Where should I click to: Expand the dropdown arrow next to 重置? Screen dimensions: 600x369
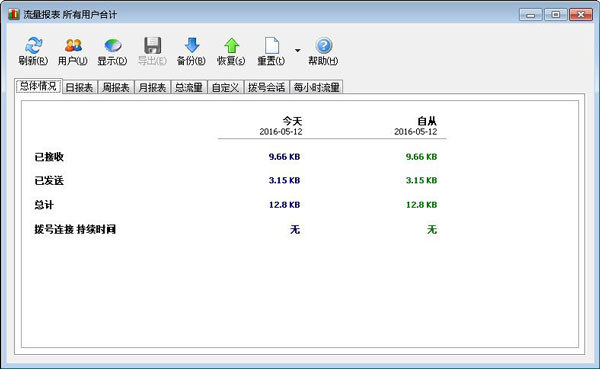[x=297, y=50]
